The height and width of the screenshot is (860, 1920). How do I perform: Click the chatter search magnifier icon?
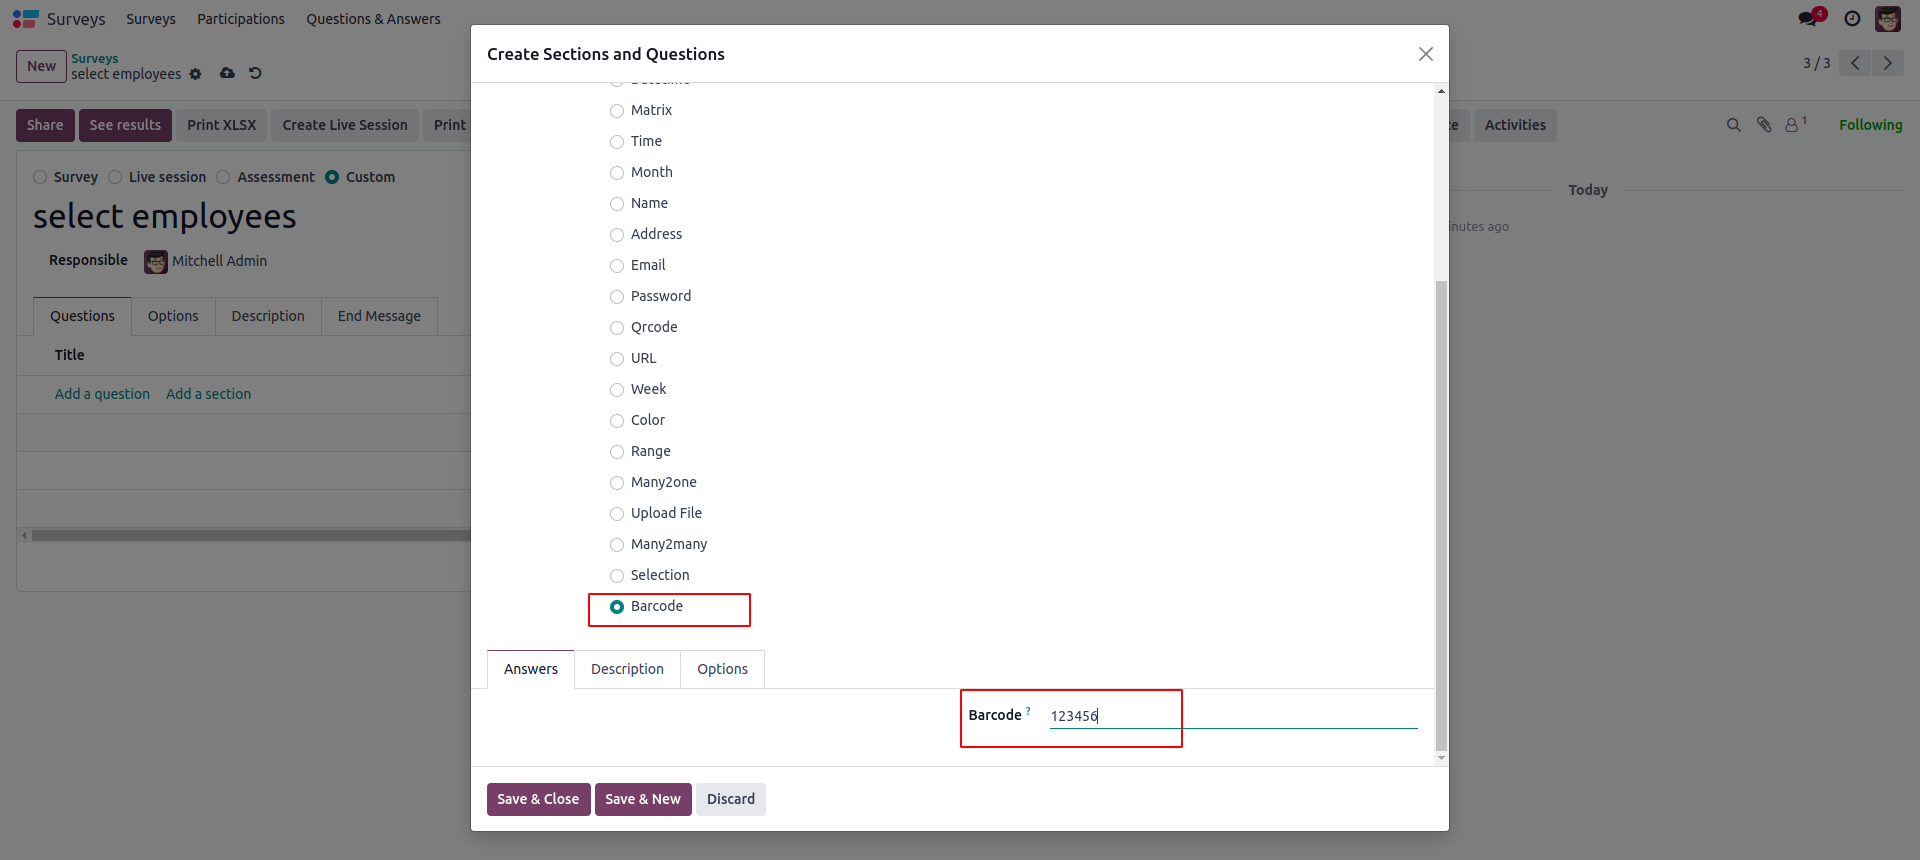click(x=1733, y=125)
